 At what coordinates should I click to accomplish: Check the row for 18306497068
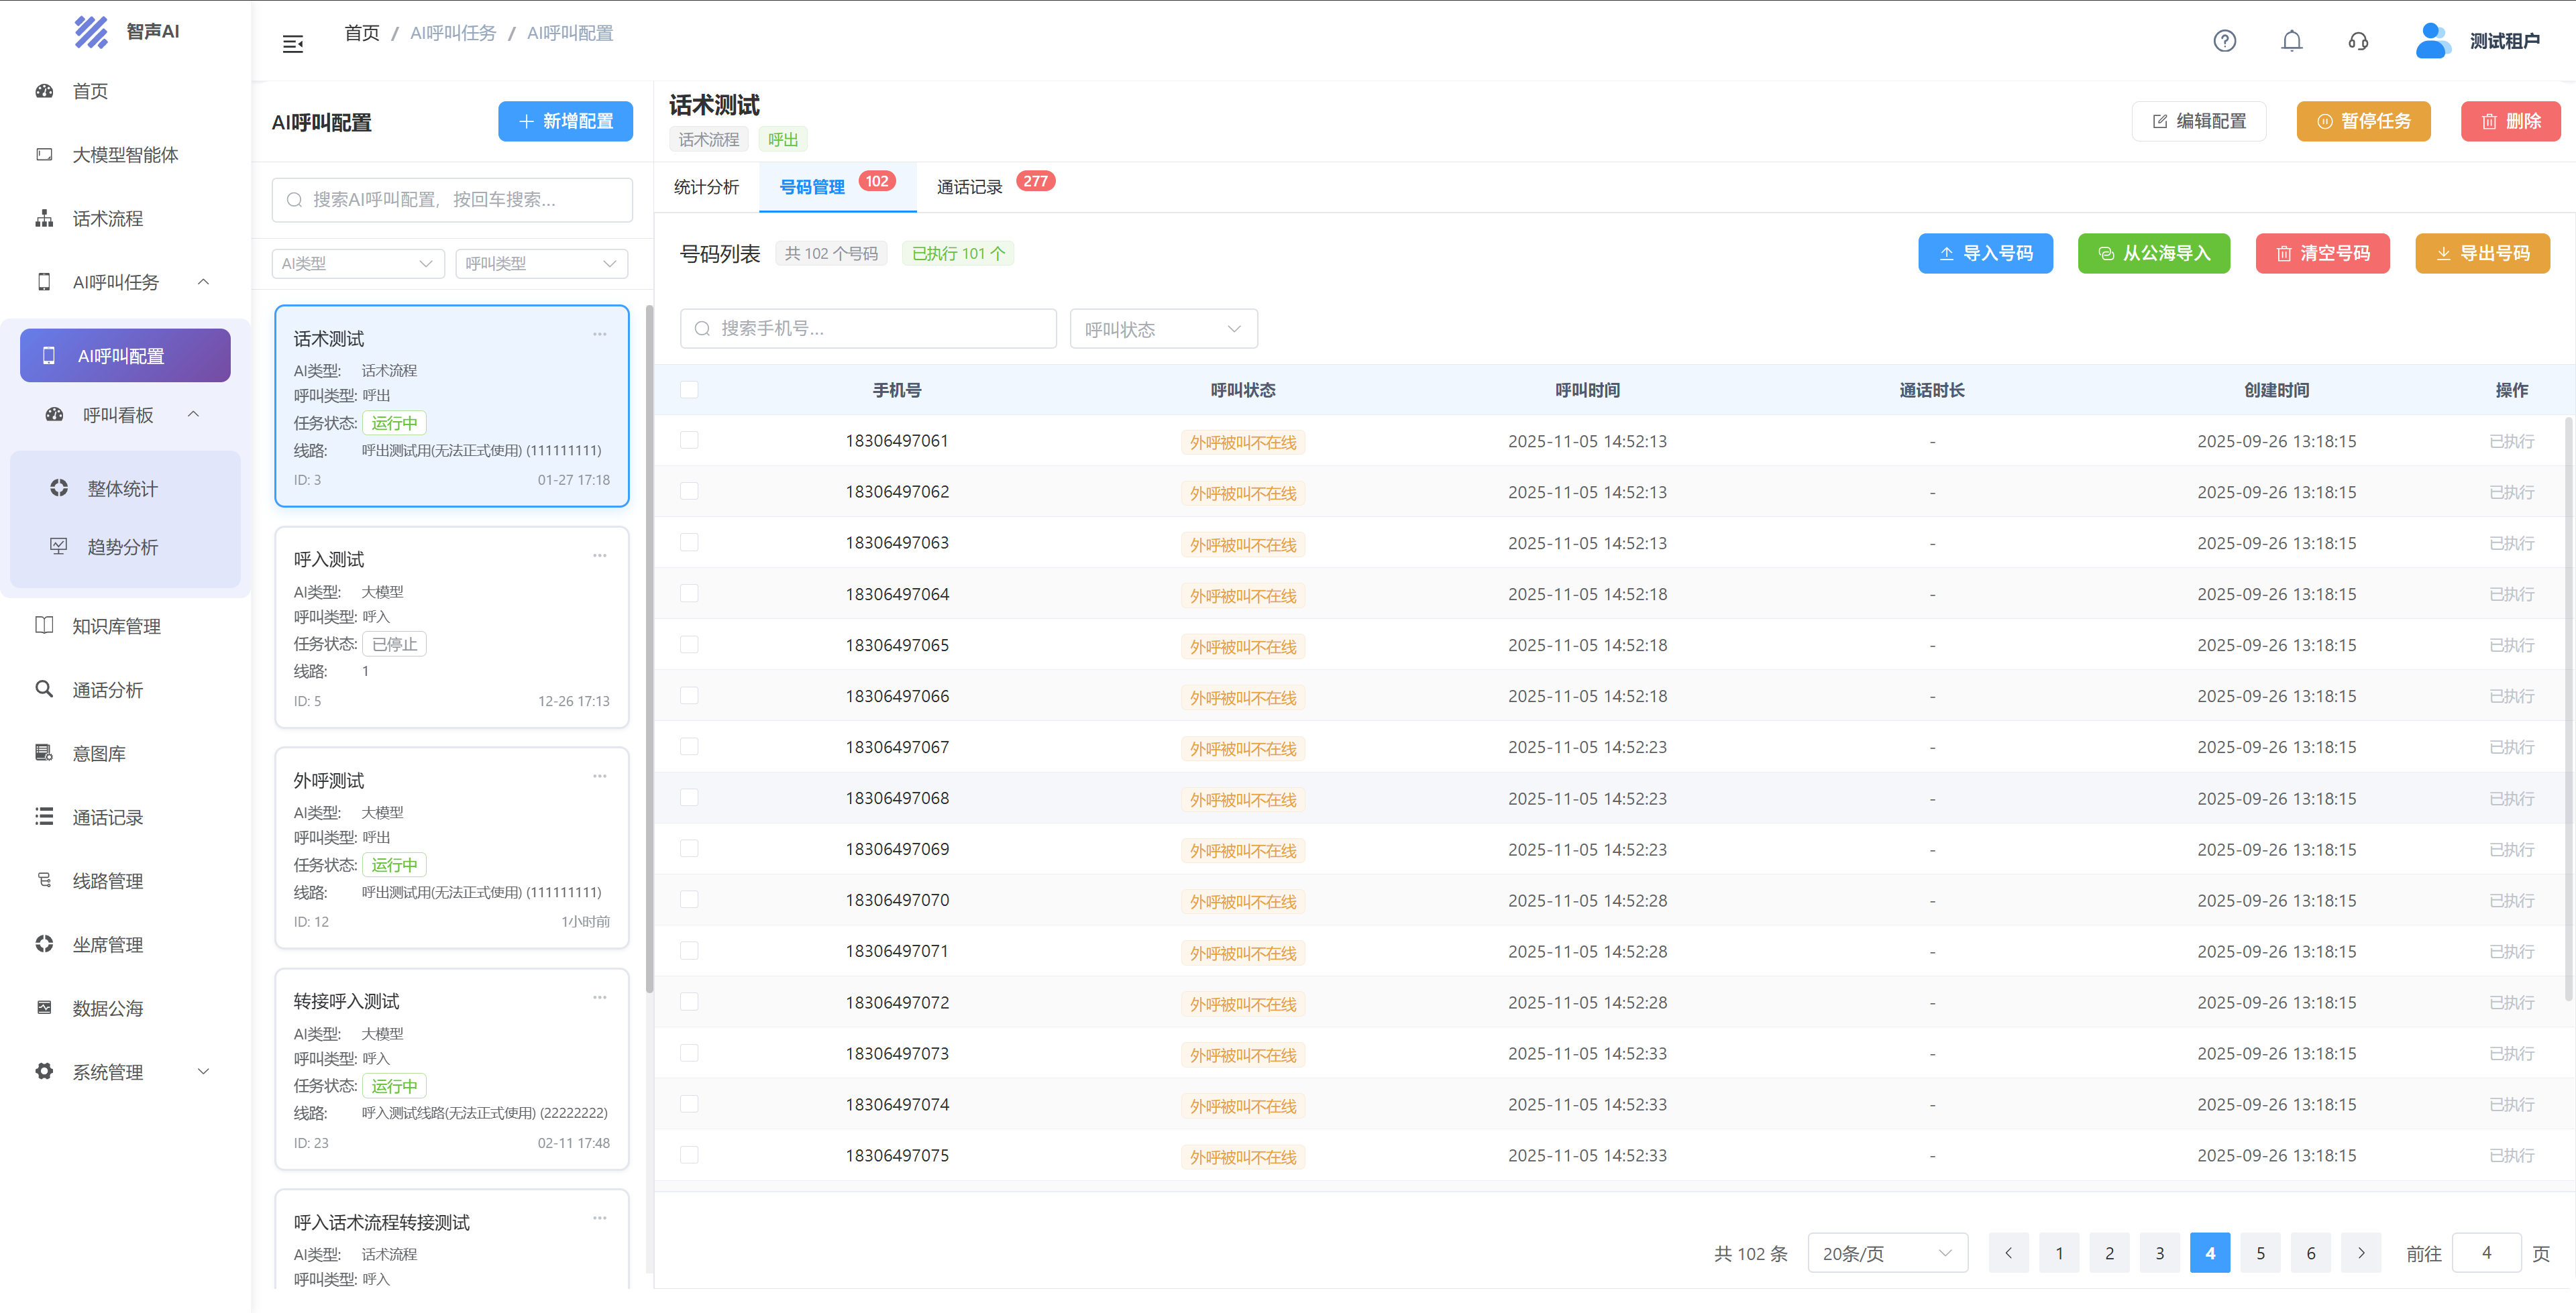tap(689, 798)
